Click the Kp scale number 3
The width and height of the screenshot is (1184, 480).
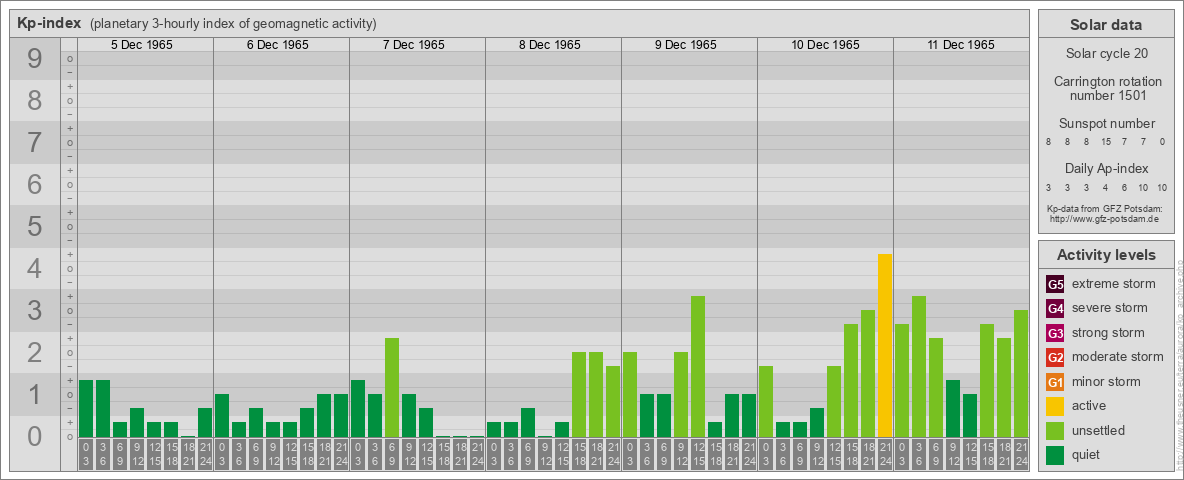(34, 310)
